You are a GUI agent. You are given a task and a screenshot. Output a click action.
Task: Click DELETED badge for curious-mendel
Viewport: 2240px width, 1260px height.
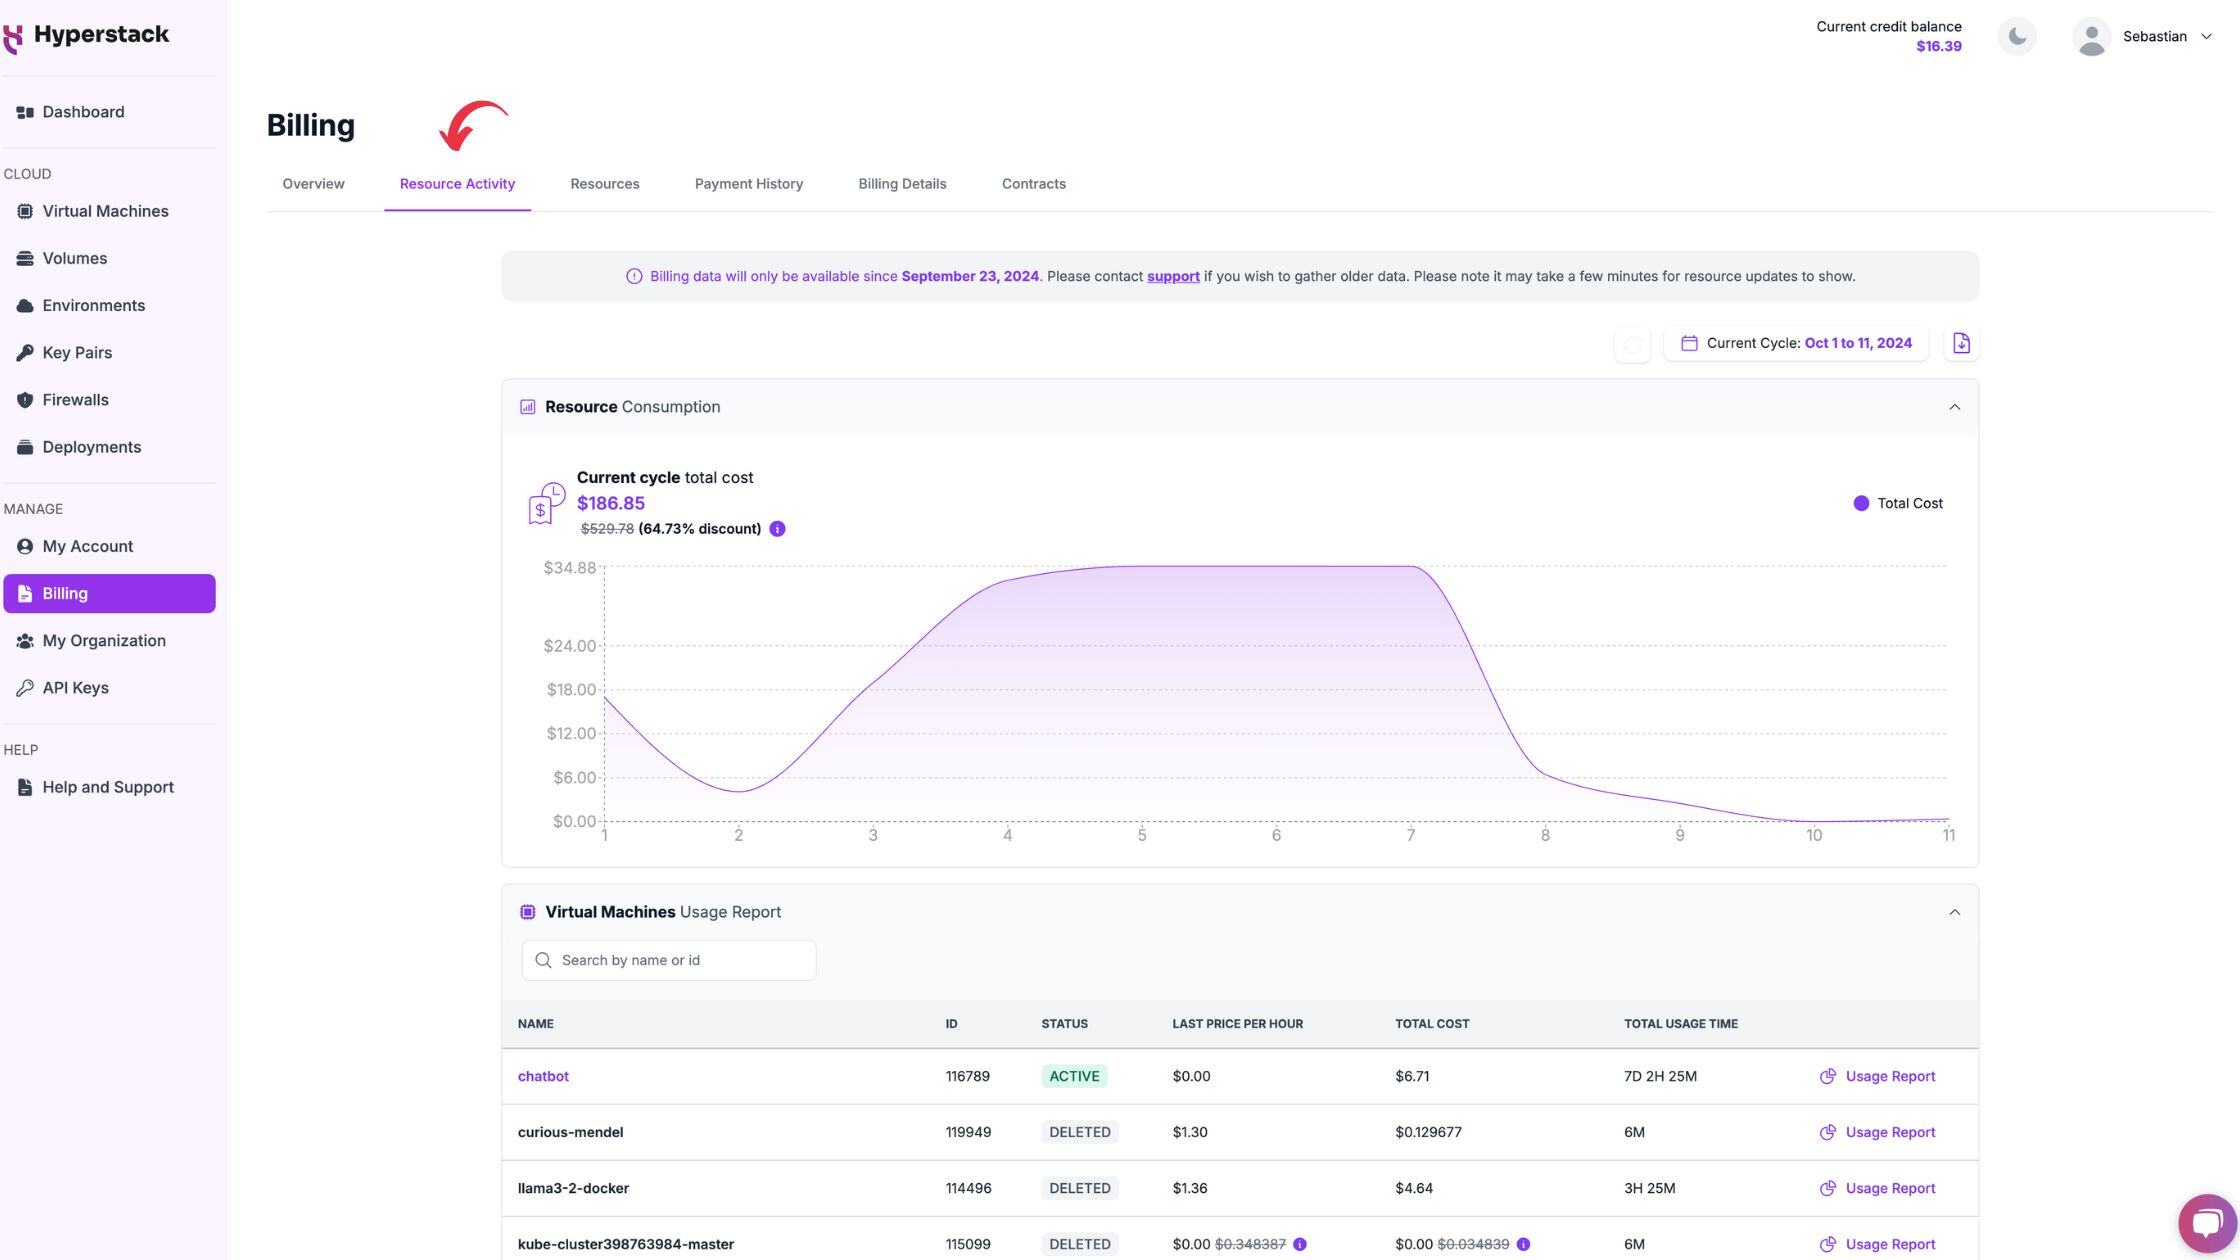[x=1079, y=1132]
